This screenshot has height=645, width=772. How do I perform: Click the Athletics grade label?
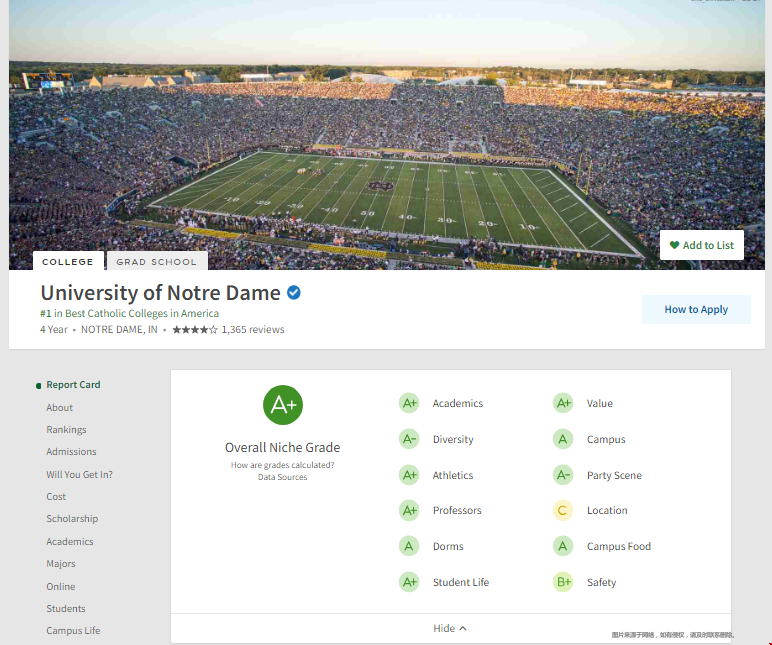(453, 475)
